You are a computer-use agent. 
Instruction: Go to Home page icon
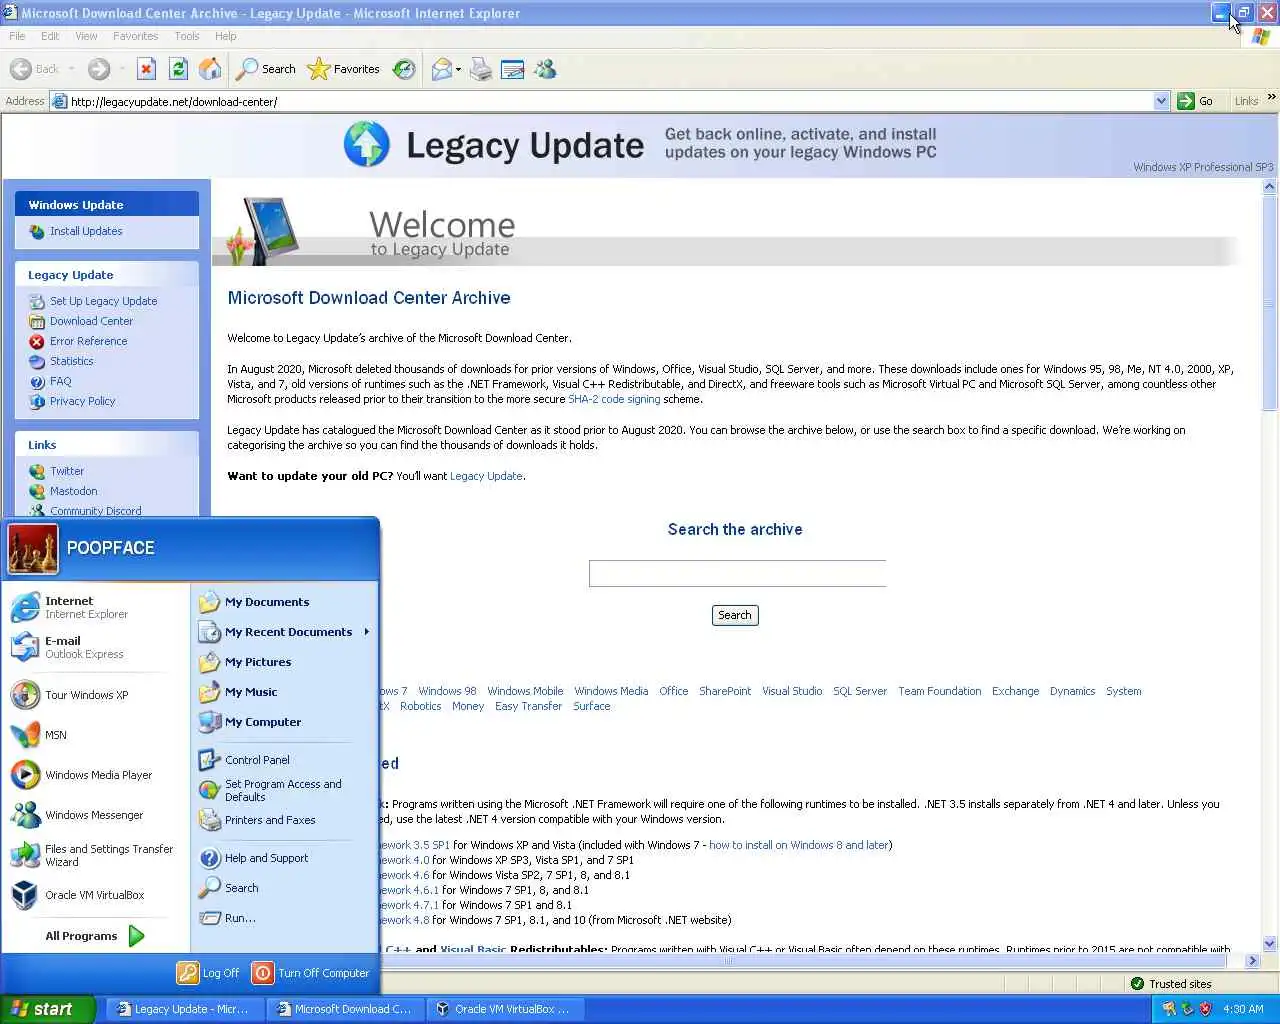[x=210, y=69]
